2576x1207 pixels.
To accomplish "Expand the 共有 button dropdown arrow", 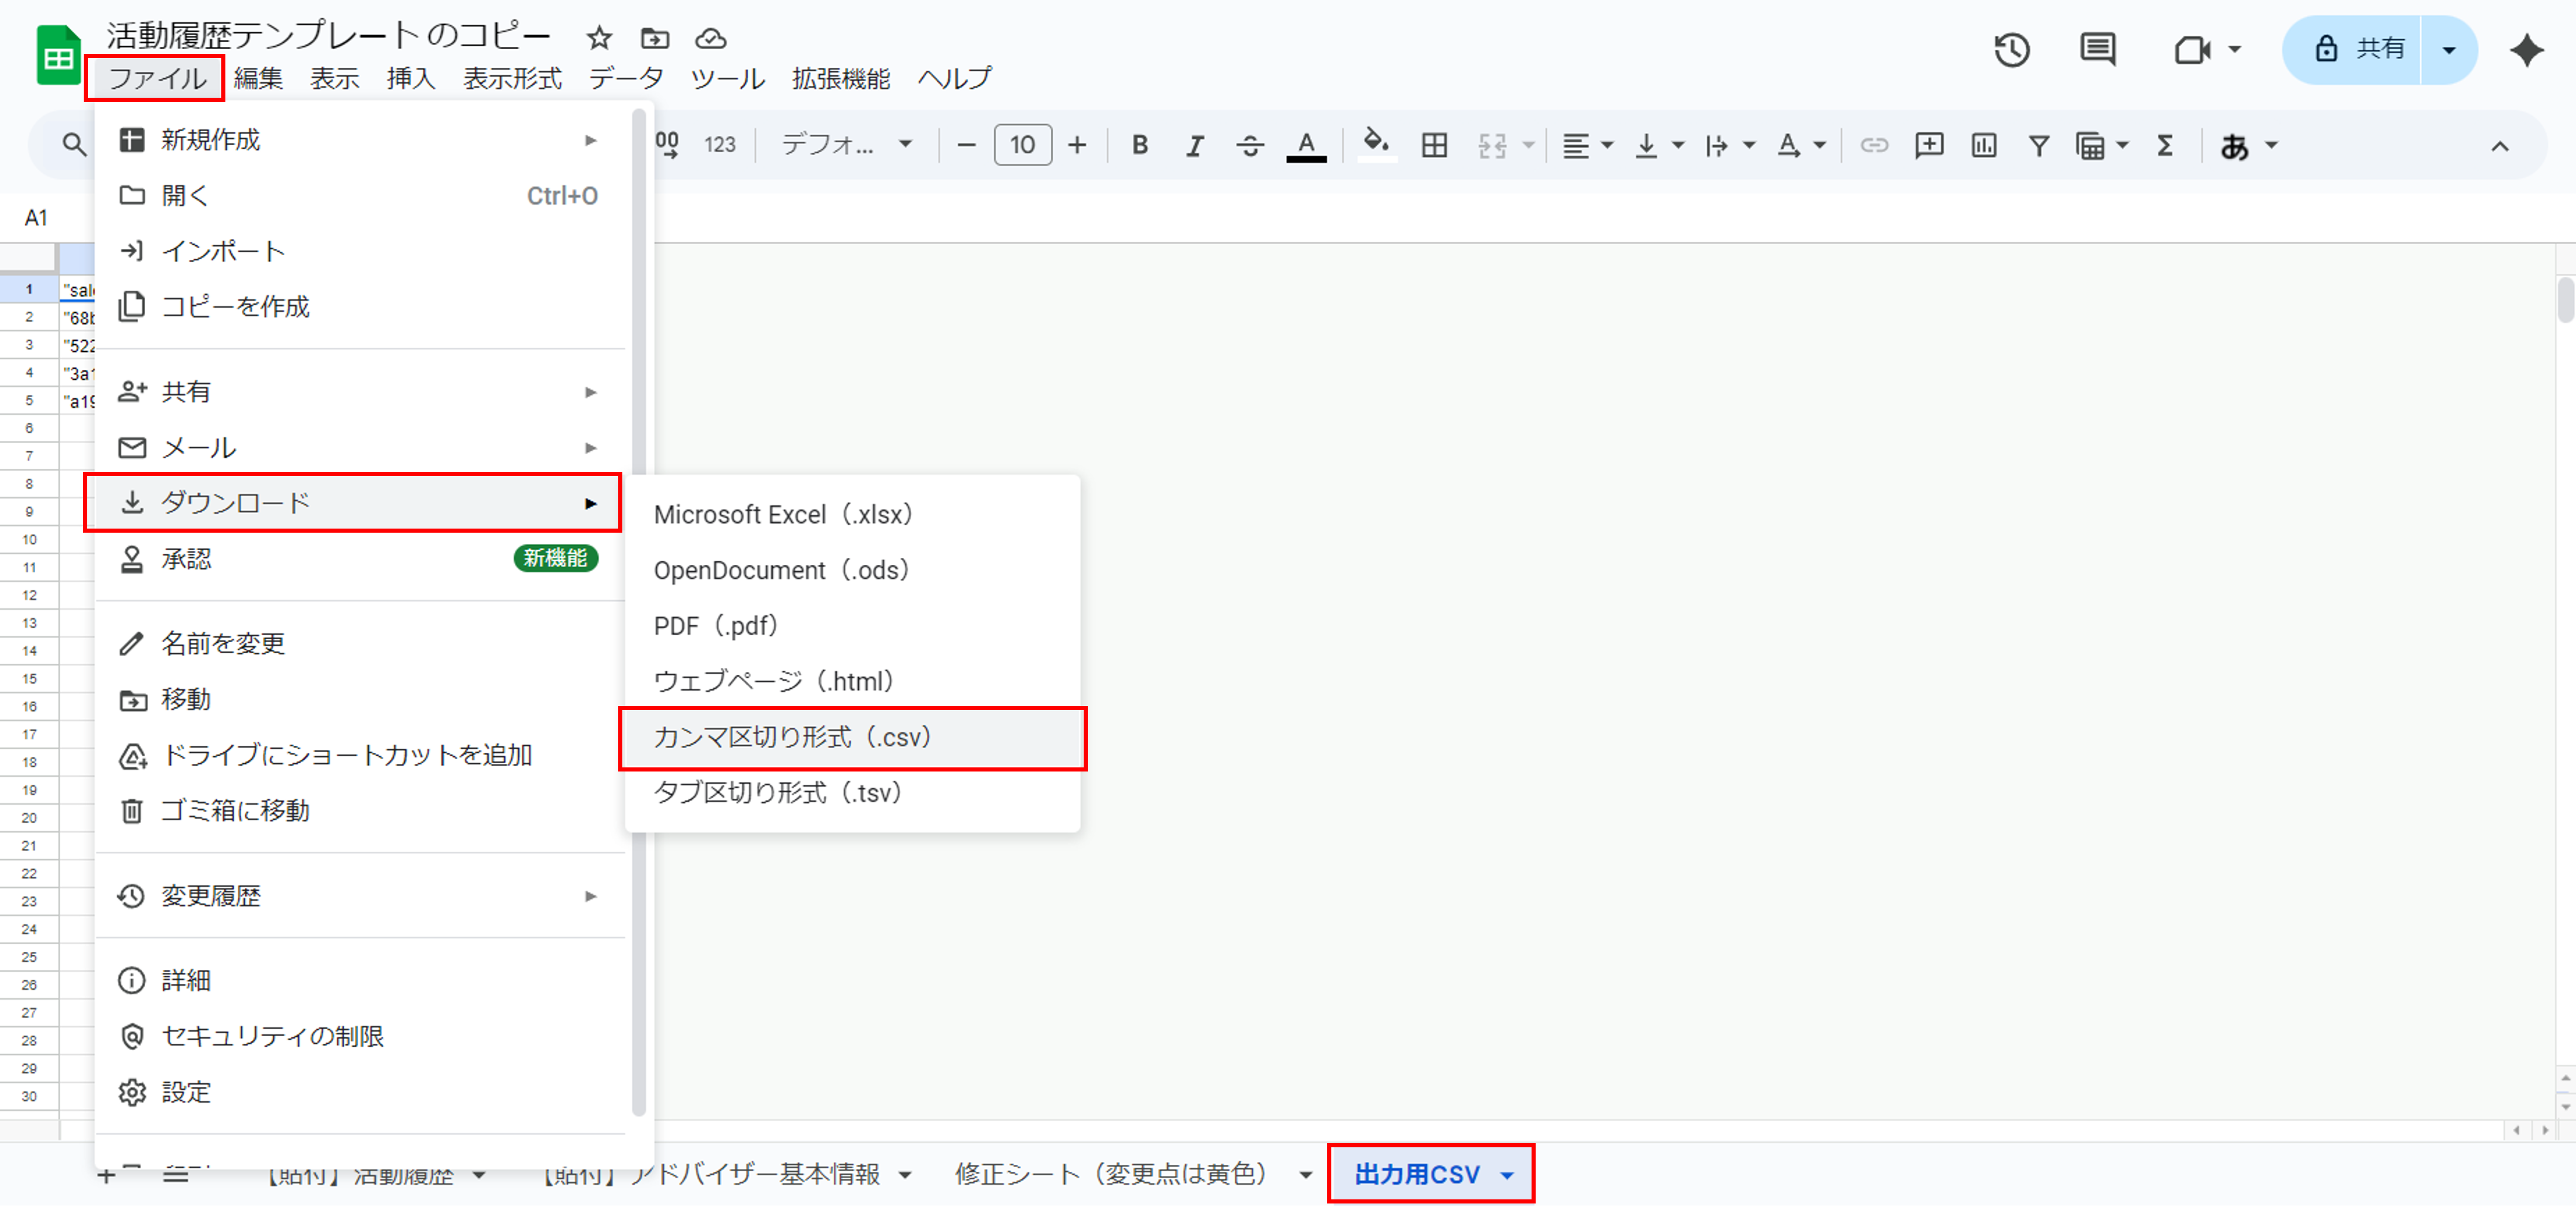I will tap(2447, 49).
